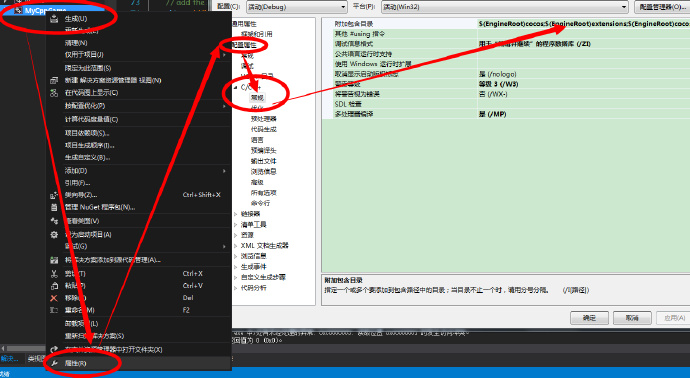Click the paste icon beside Ctrl+V entry
Screen dimensions: 690x378
tap(54, 286)
